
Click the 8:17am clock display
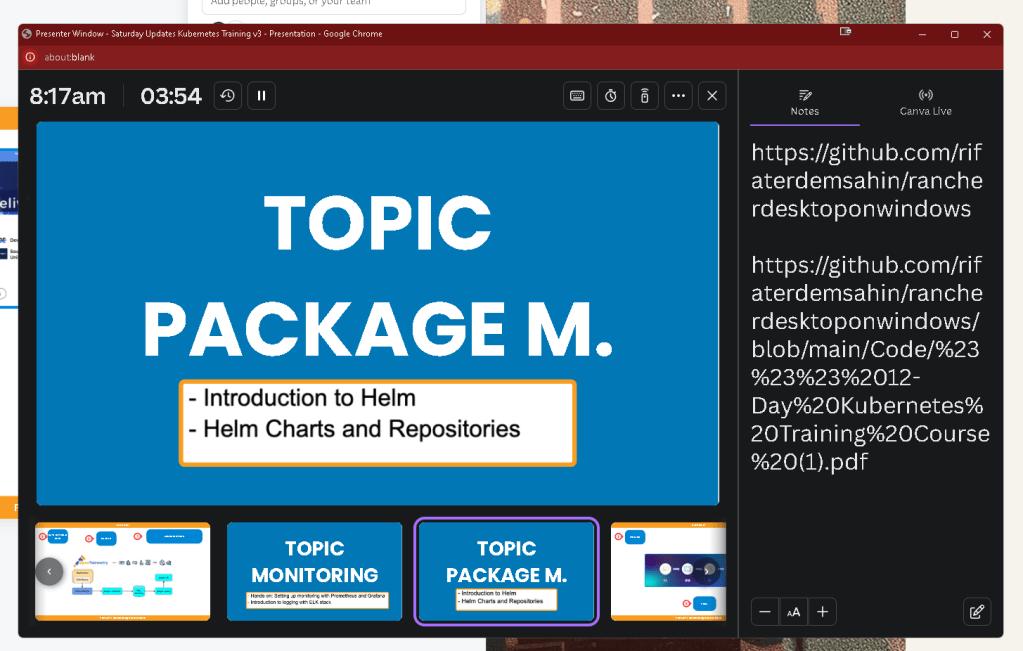67,97
